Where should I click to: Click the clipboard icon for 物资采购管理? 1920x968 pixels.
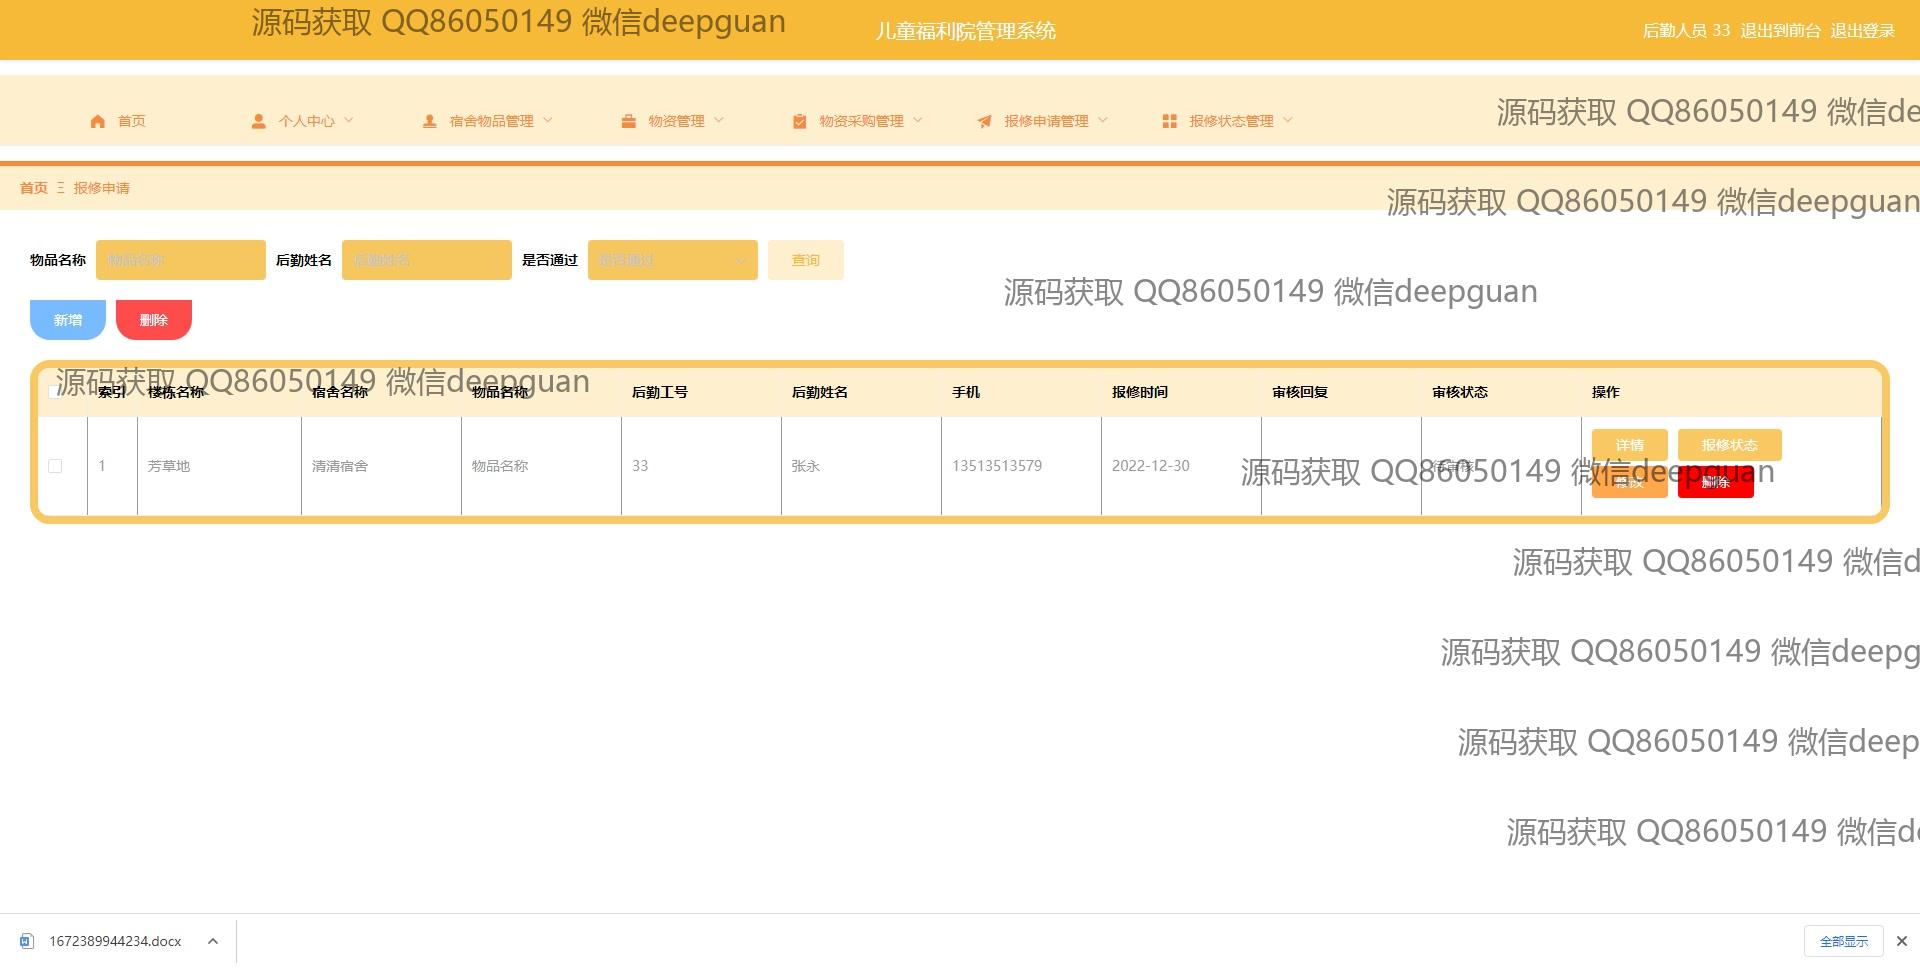coord(799,121)
